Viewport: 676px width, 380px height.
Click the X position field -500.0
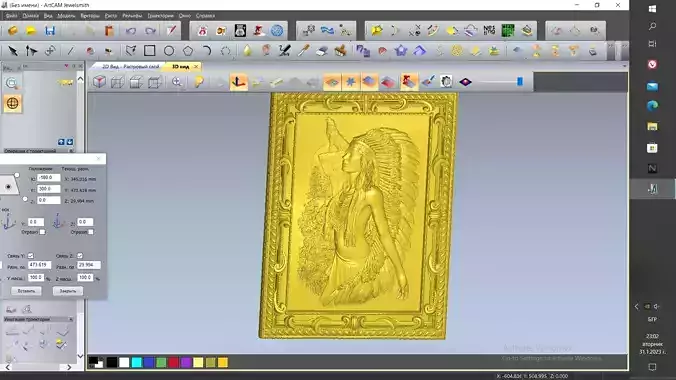(x=49, y=178)
